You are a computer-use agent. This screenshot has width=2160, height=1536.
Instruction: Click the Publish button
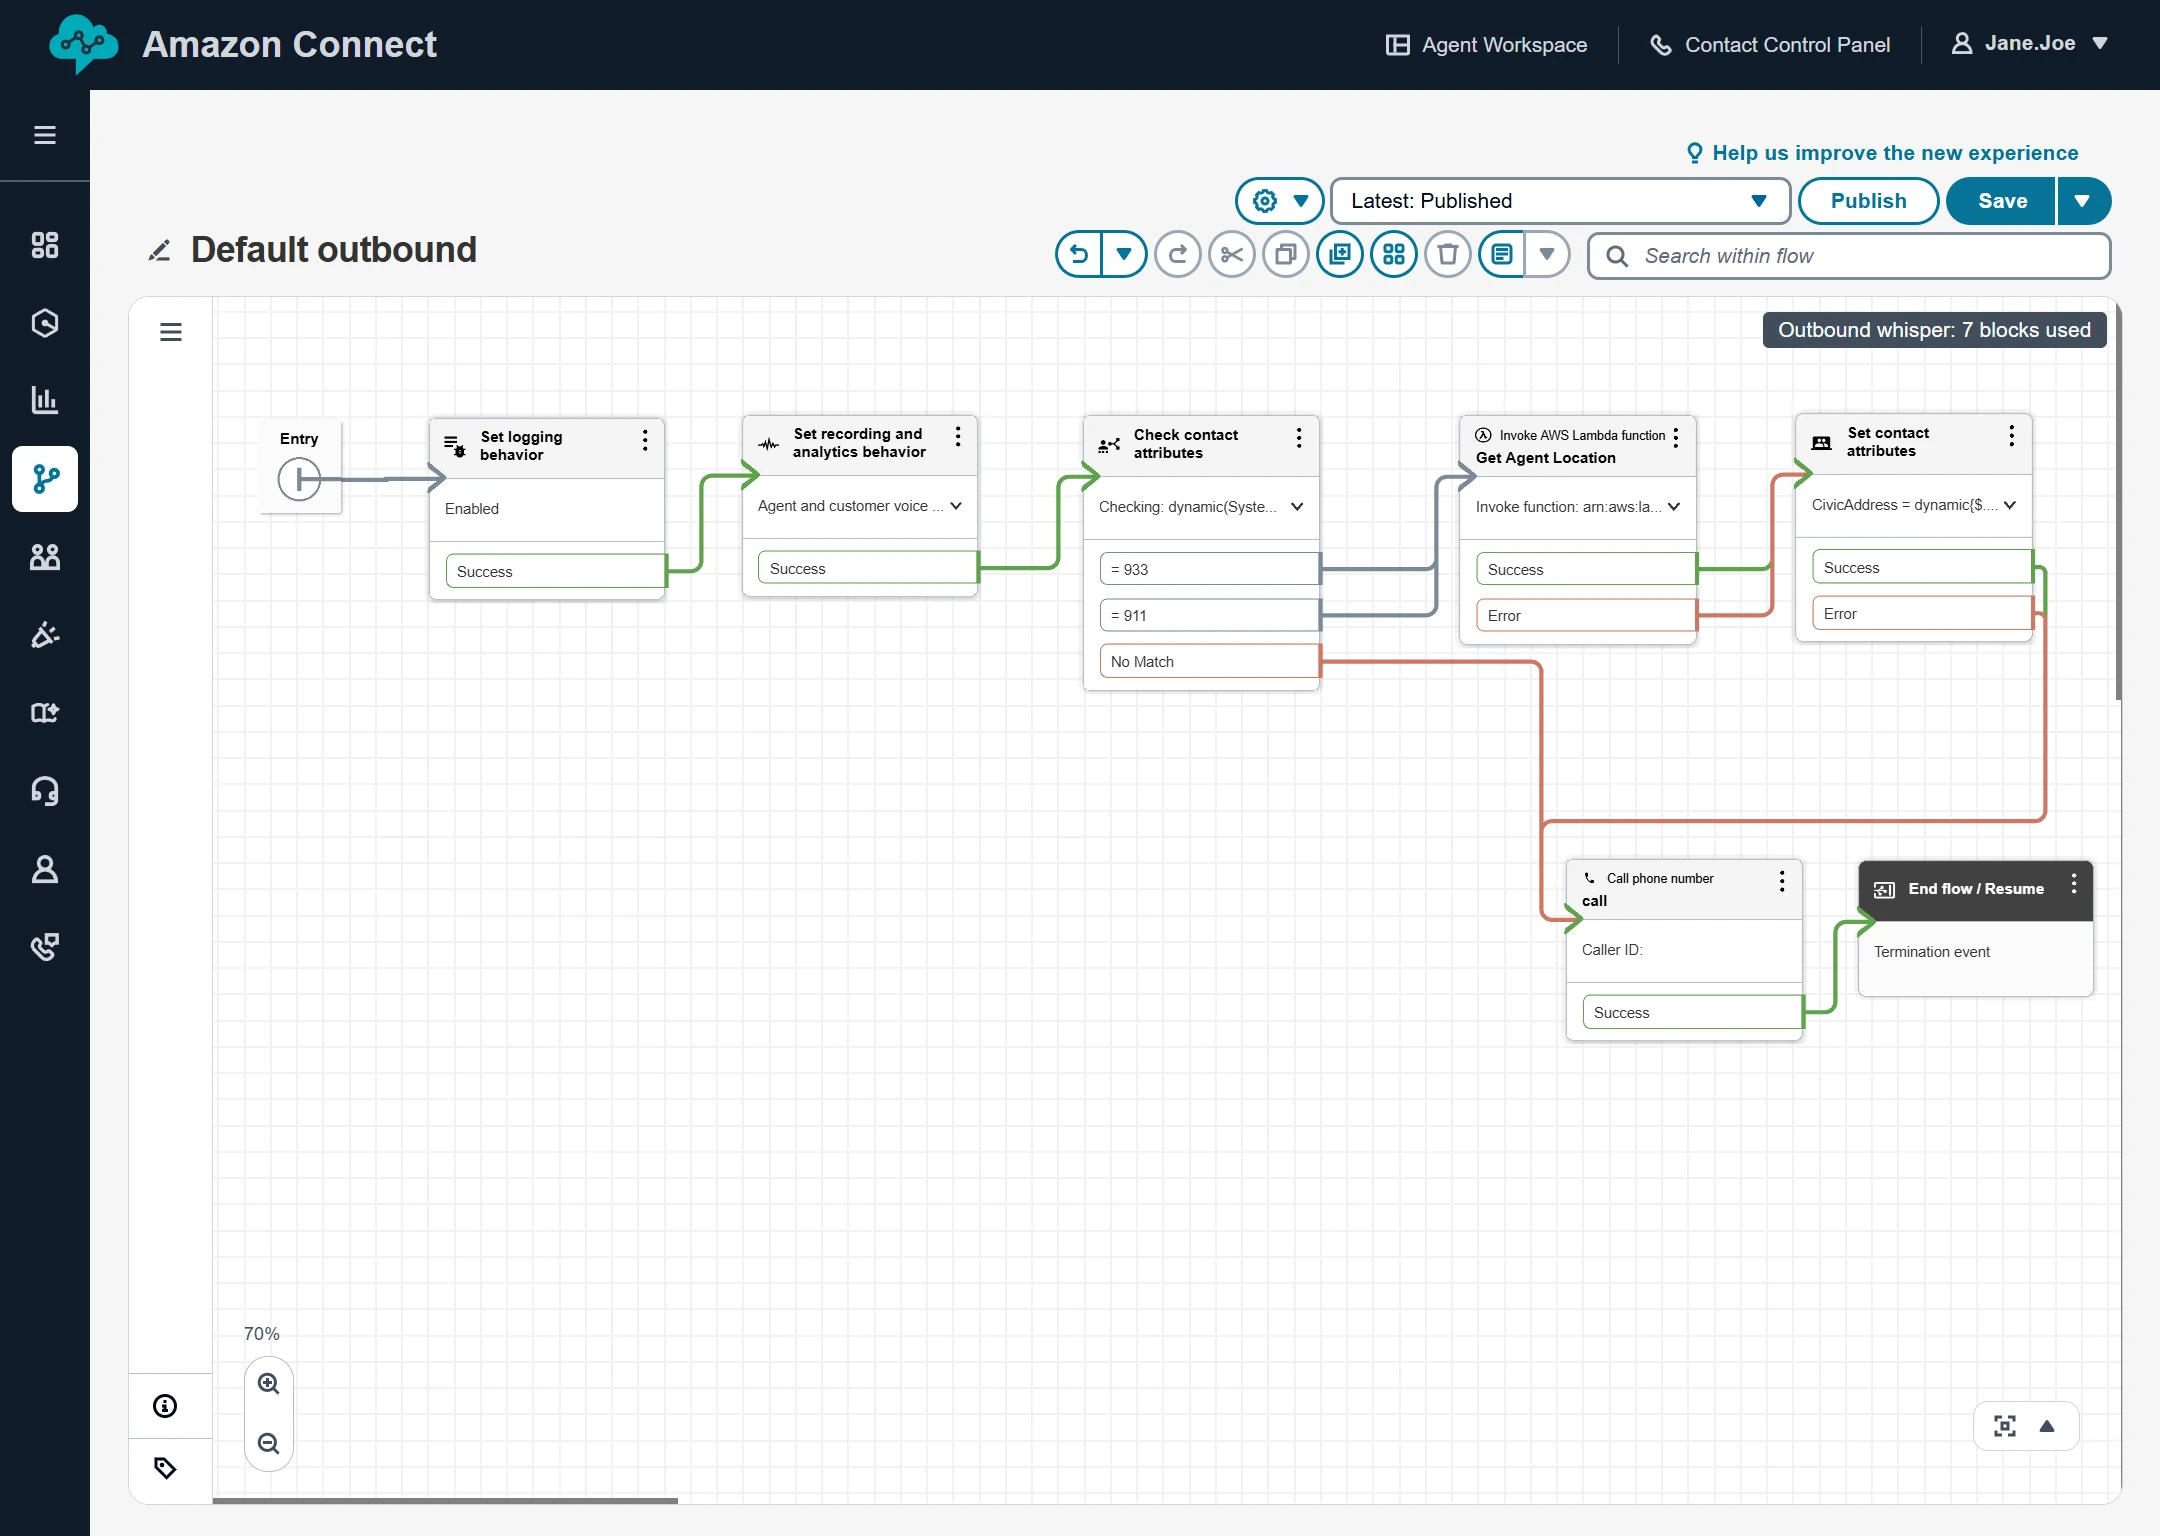1868,201
